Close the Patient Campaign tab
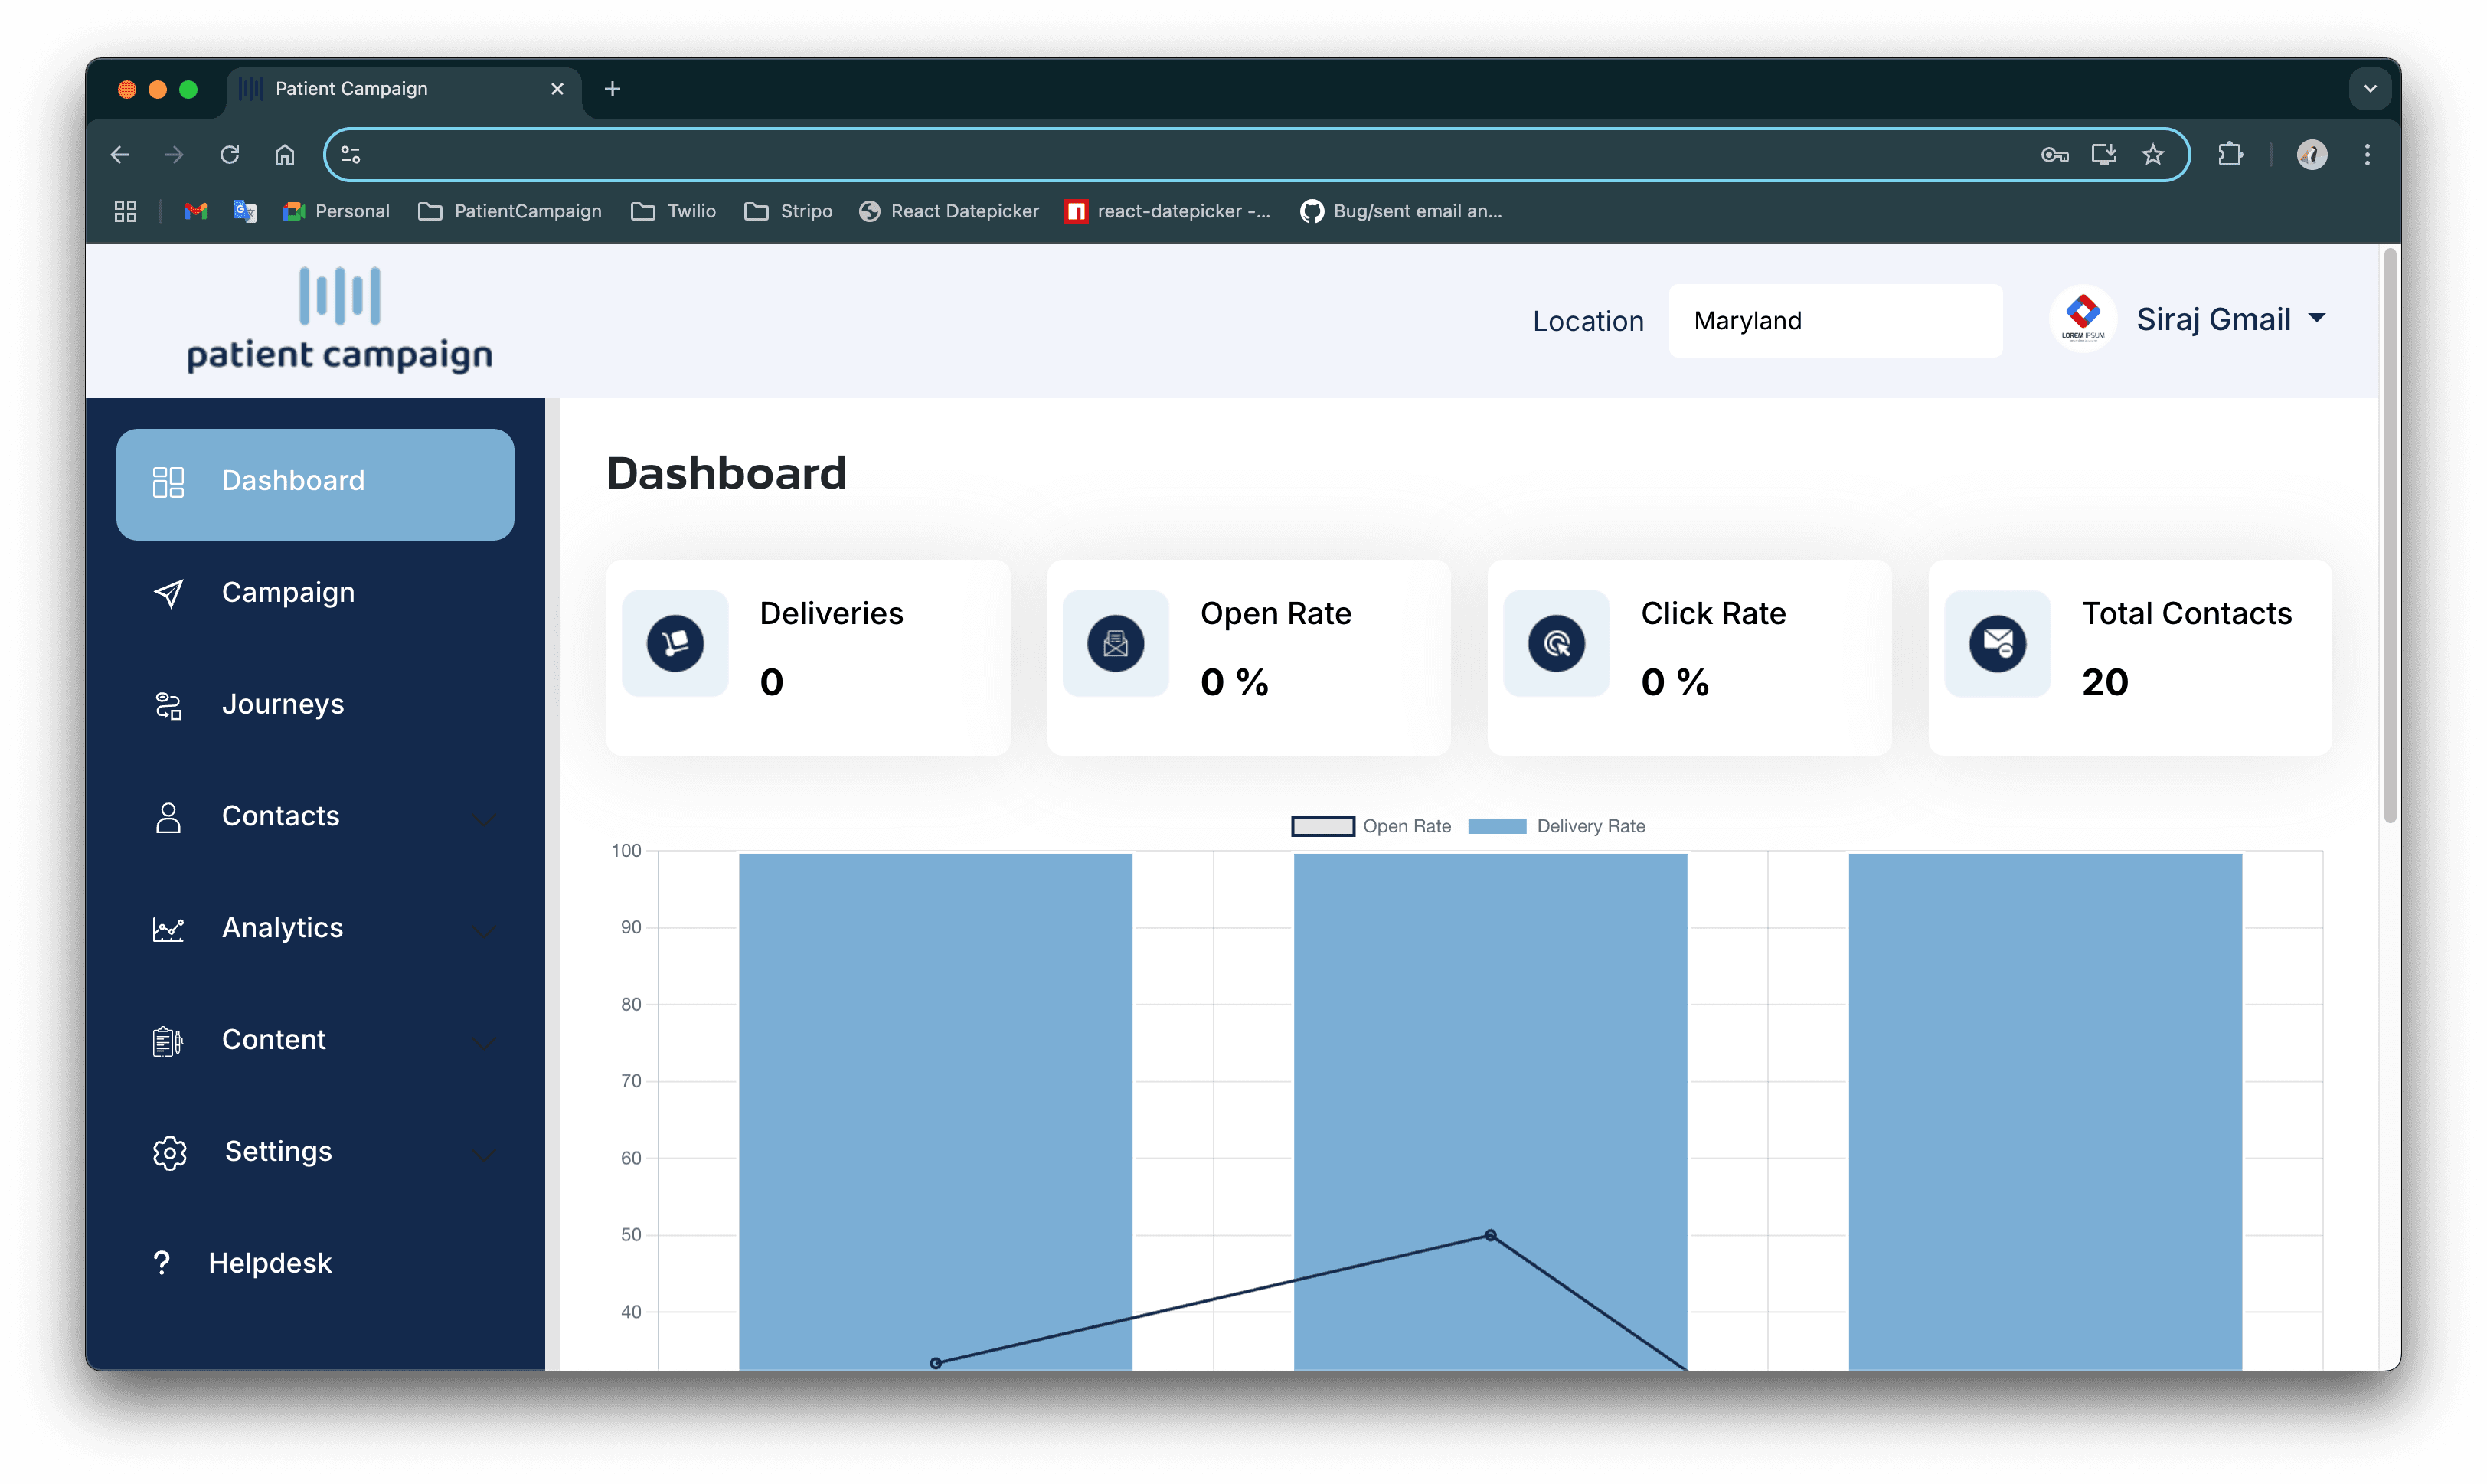2487x1484 pixels. 557,89
